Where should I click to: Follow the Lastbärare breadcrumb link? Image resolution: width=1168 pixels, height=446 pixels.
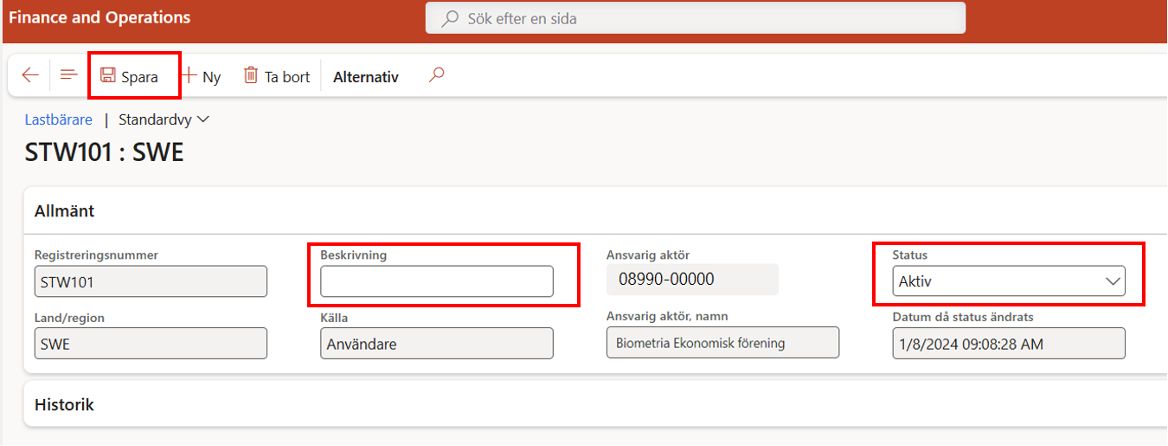59,119
